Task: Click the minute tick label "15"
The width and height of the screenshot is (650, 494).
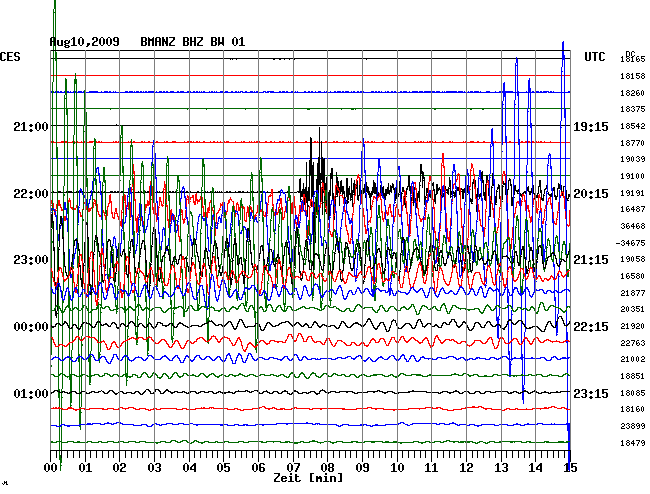Action: pos(570,468)
